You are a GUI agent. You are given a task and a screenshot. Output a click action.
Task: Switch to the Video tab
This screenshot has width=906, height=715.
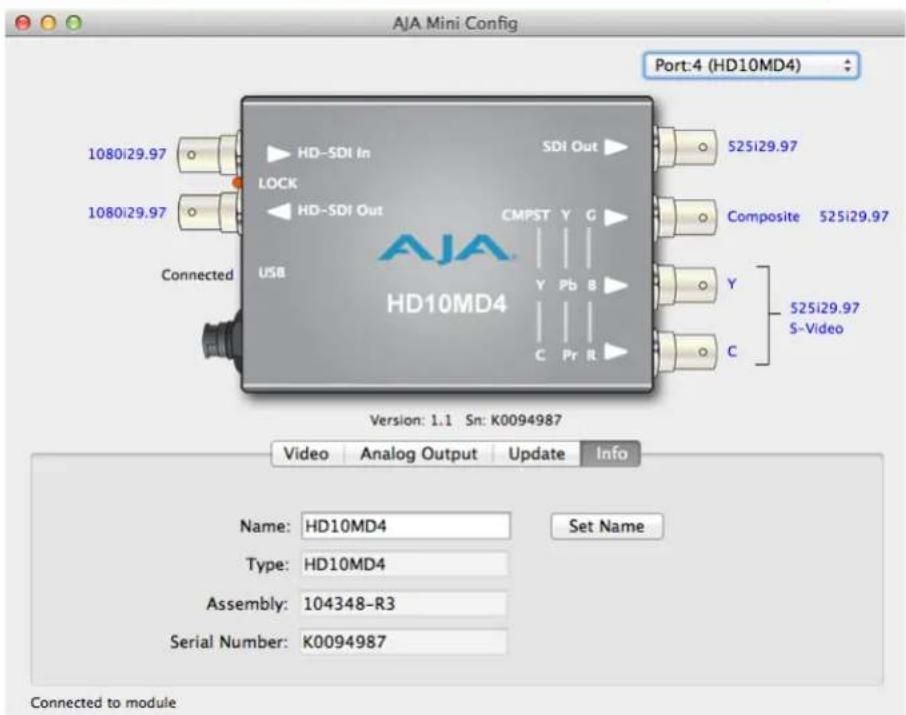(x=307, y=454)
